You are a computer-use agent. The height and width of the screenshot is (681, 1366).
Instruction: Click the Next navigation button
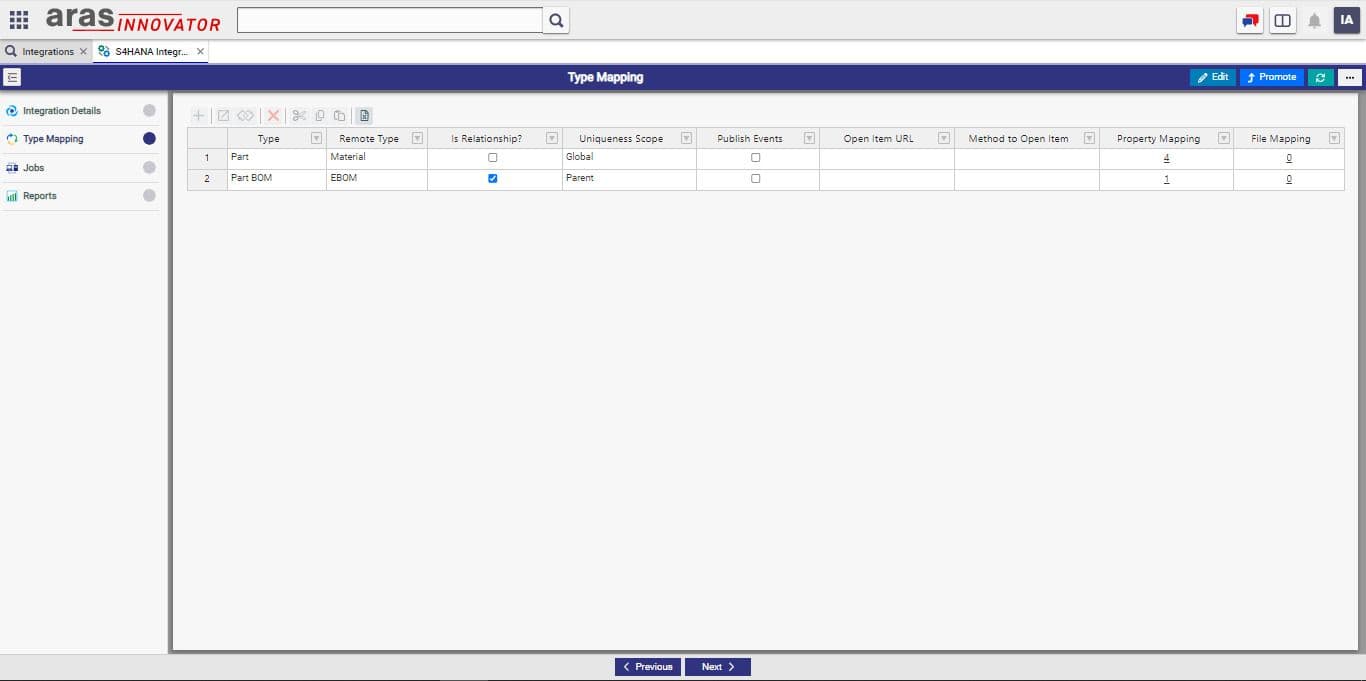[718, 667]
